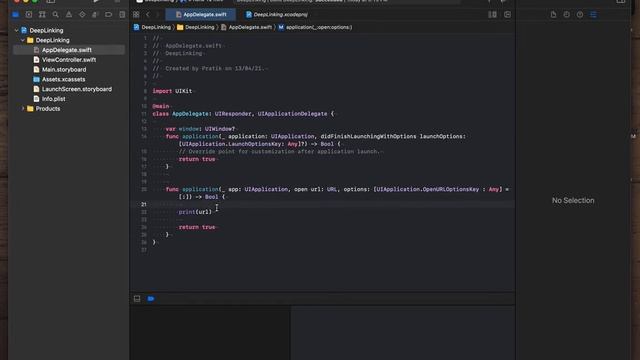Go back in editor history

point(148,15)
